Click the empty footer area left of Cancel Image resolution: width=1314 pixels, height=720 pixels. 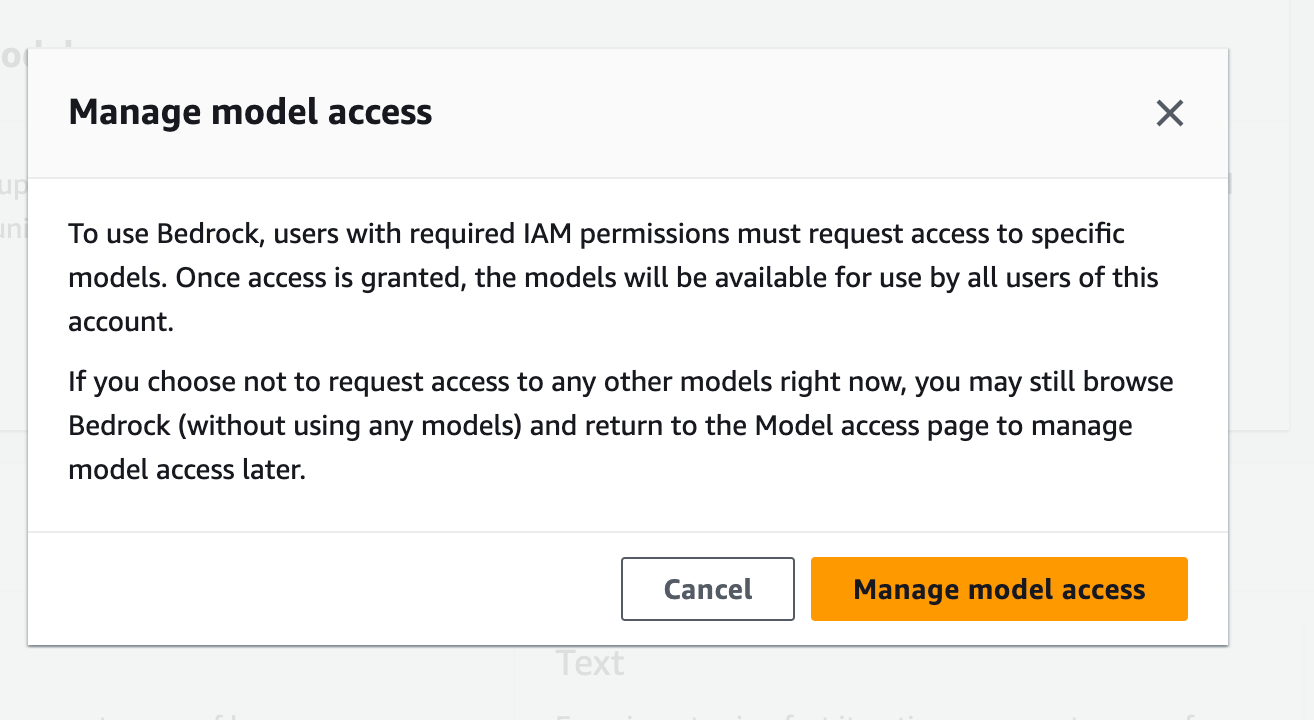pos(324,589)
